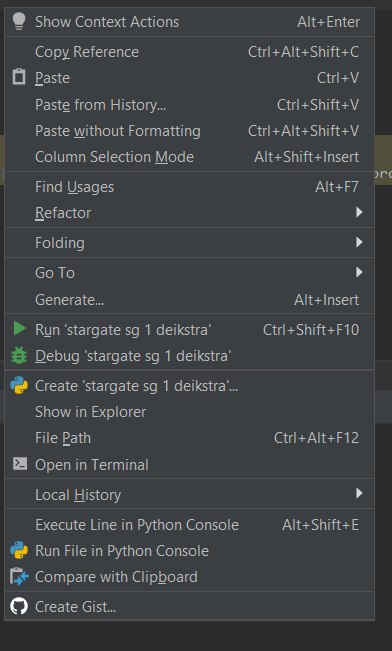Choose Find Usages
392x651 pixels.
[189, 187]
